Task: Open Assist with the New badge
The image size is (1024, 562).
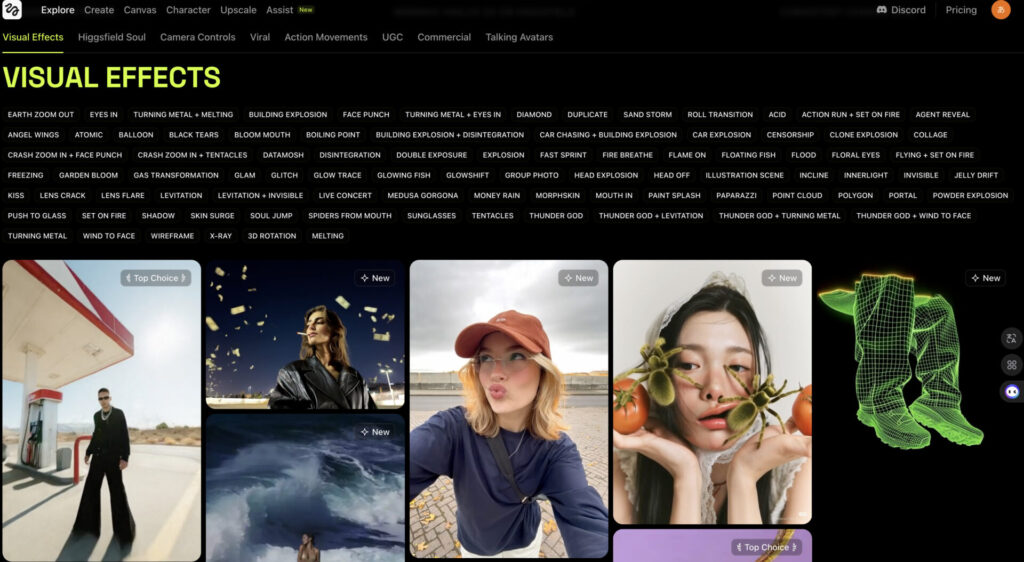Action: (289, 10)
